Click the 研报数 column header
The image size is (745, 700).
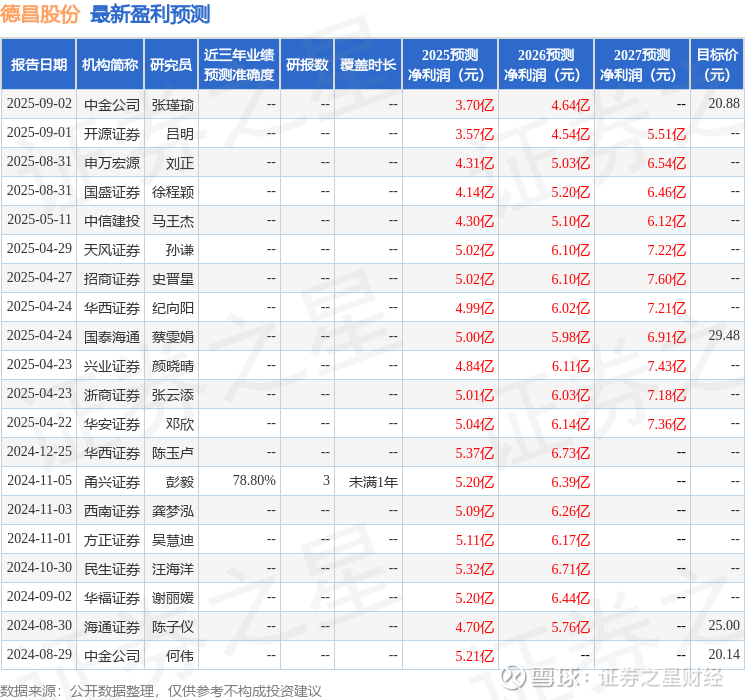pos(307,65)
